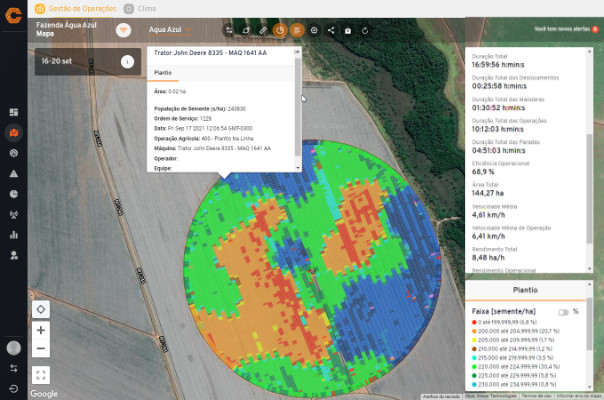Open the user management icon in sidebar
604x400 pixels.
click(x=14, y=255)
